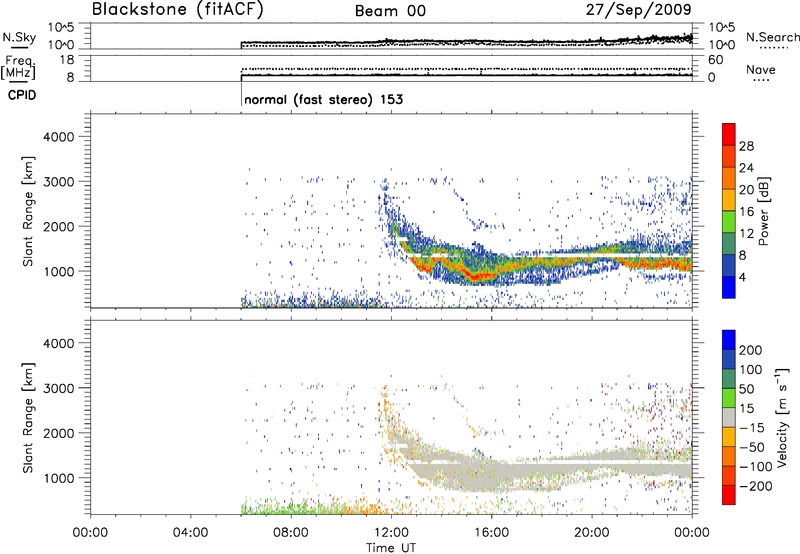800x554 pixels.
Task: Click the power colorbar value '28'
Action: pyautogui.click(x=746, y=146)
